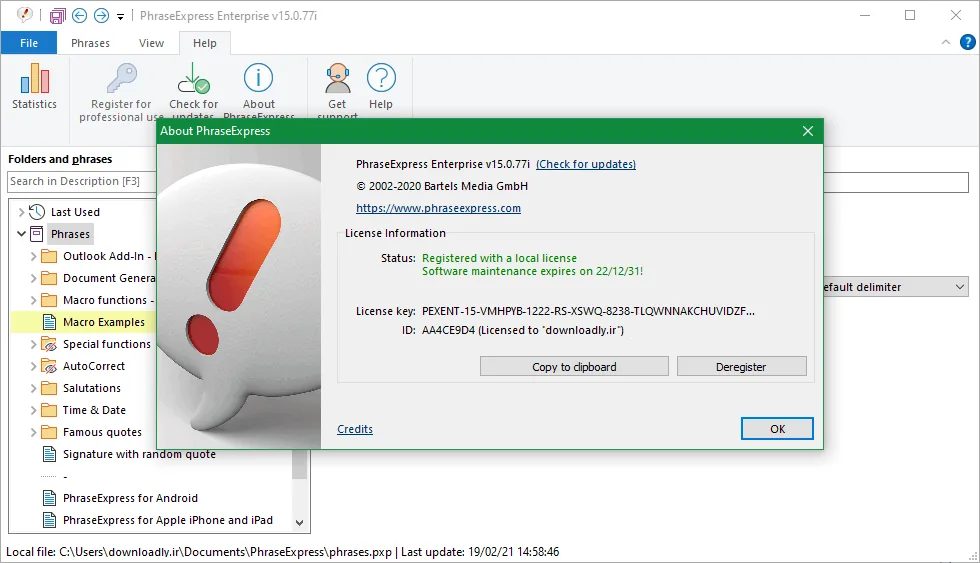Click the AutoCorrect folder icon

[49, 366]
